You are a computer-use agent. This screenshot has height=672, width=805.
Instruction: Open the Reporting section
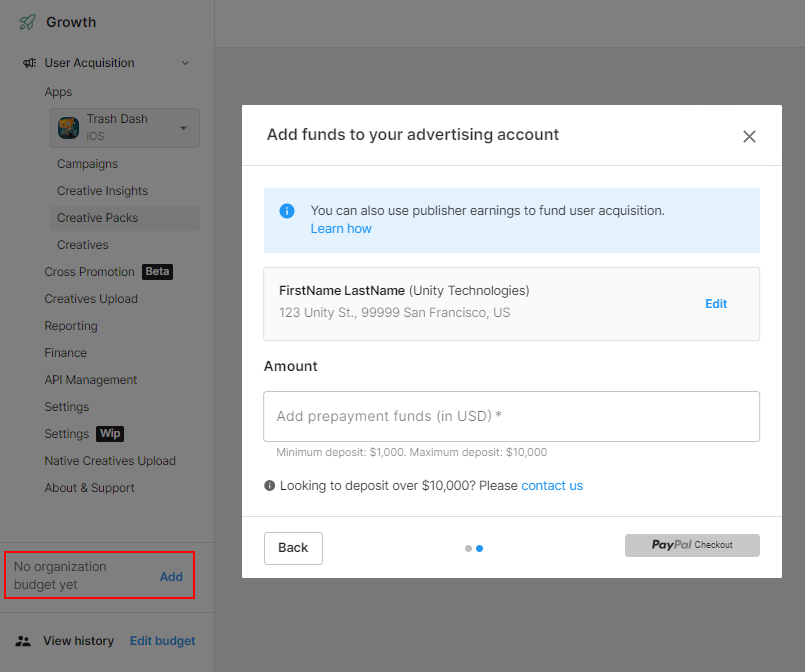pos(71,326)
